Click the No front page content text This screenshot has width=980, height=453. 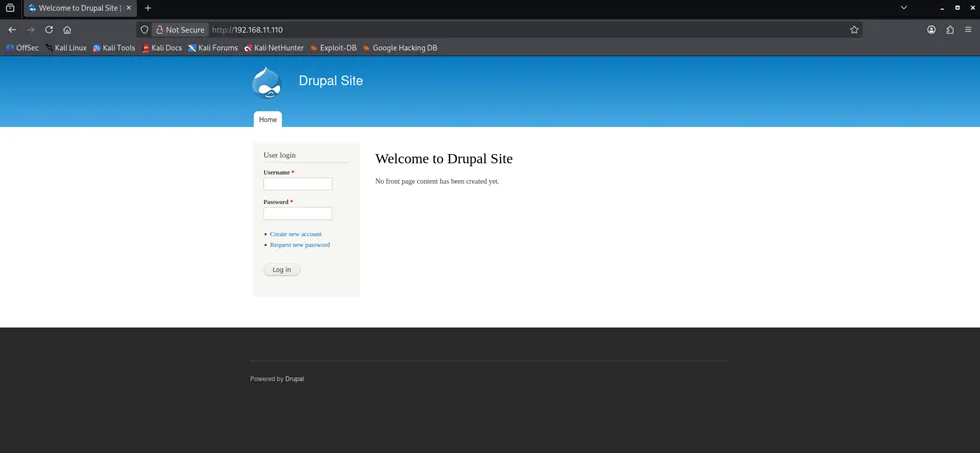pyautogui.click(x=437, y=181)
